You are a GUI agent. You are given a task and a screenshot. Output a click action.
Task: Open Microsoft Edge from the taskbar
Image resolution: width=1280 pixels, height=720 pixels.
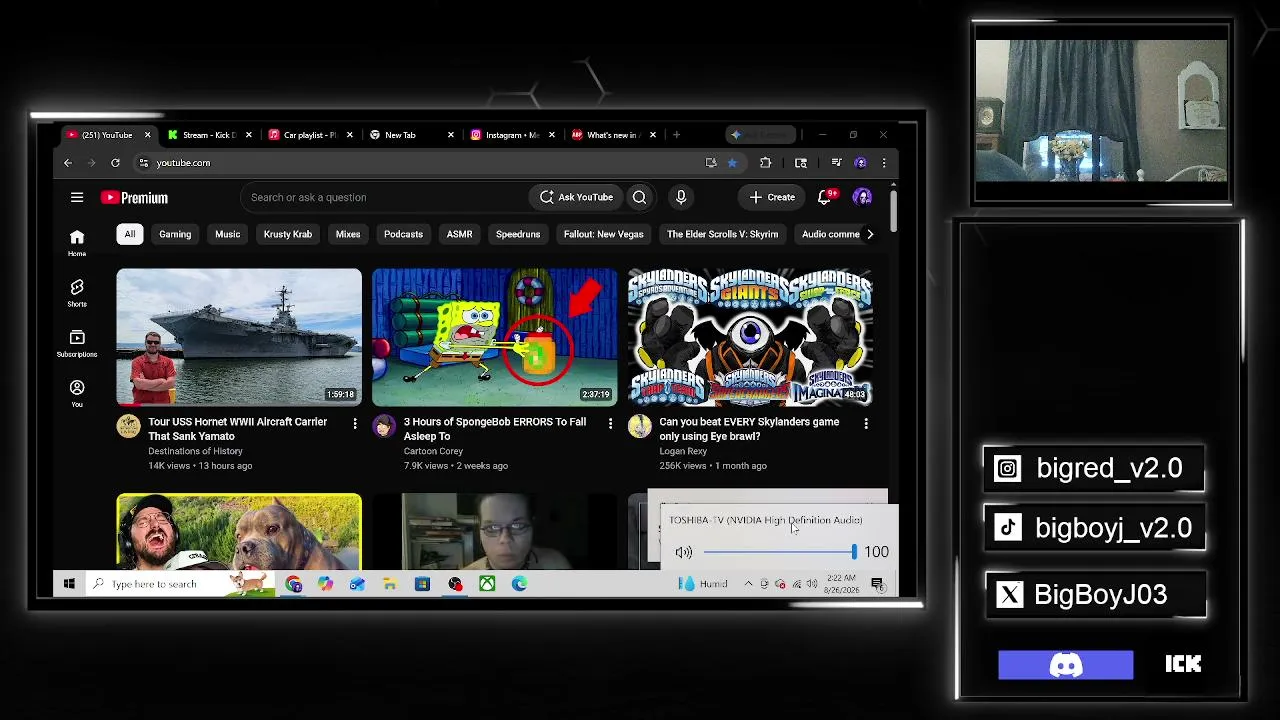[x=519, y=584]
